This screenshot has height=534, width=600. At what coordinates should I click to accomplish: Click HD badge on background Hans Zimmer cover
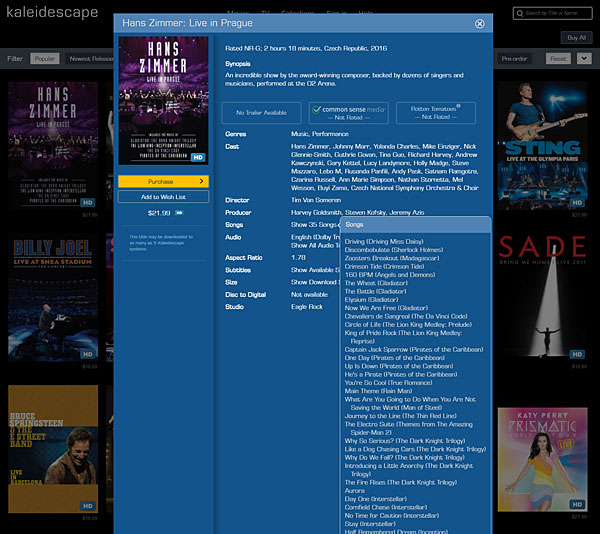pyautogui.click(x=88, y=203)
